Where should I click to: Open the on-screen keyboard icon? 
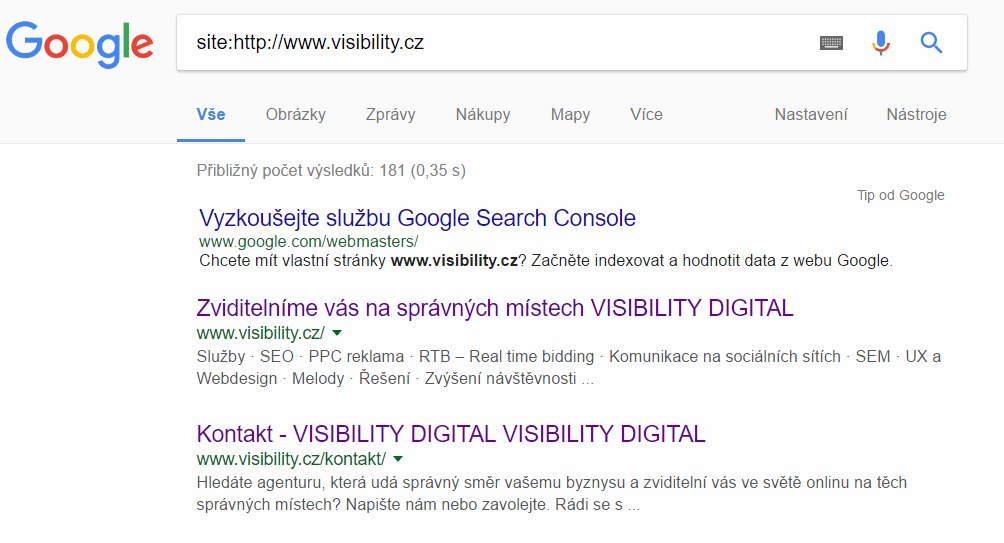pyautogui.click(x=831, y=43)
